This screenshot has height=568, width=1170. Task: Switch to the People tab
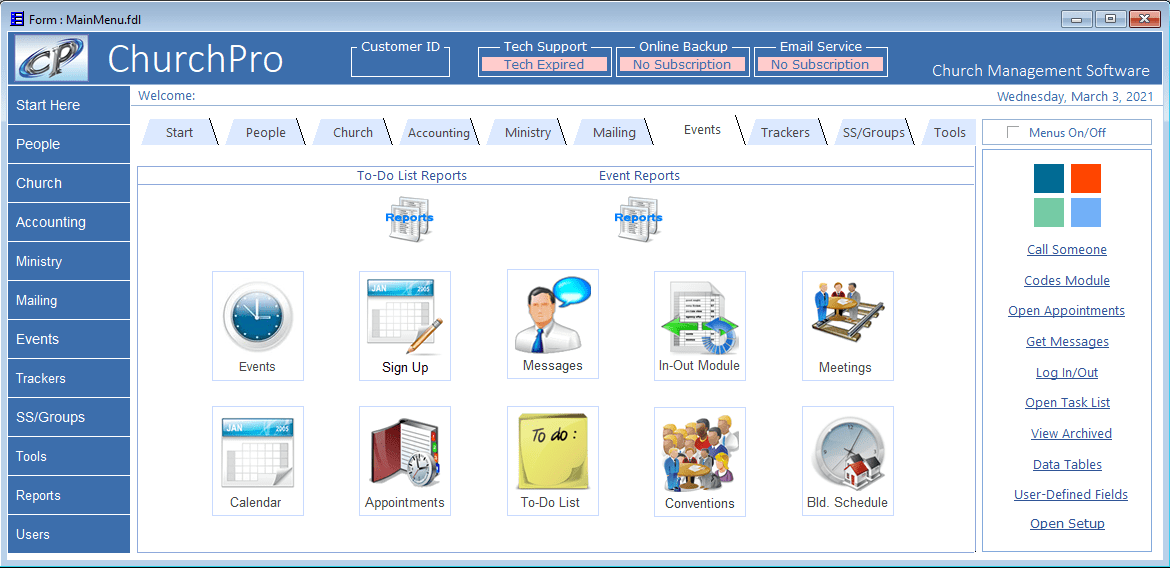pyautogui.click(x=266, y=132)
